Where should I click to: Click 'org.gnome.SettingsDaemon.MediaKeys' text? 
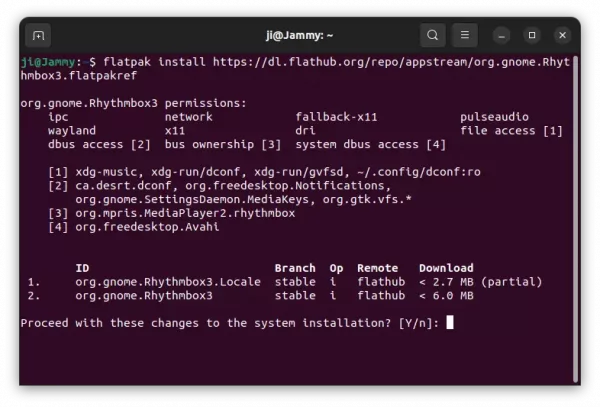click(192, 200)
